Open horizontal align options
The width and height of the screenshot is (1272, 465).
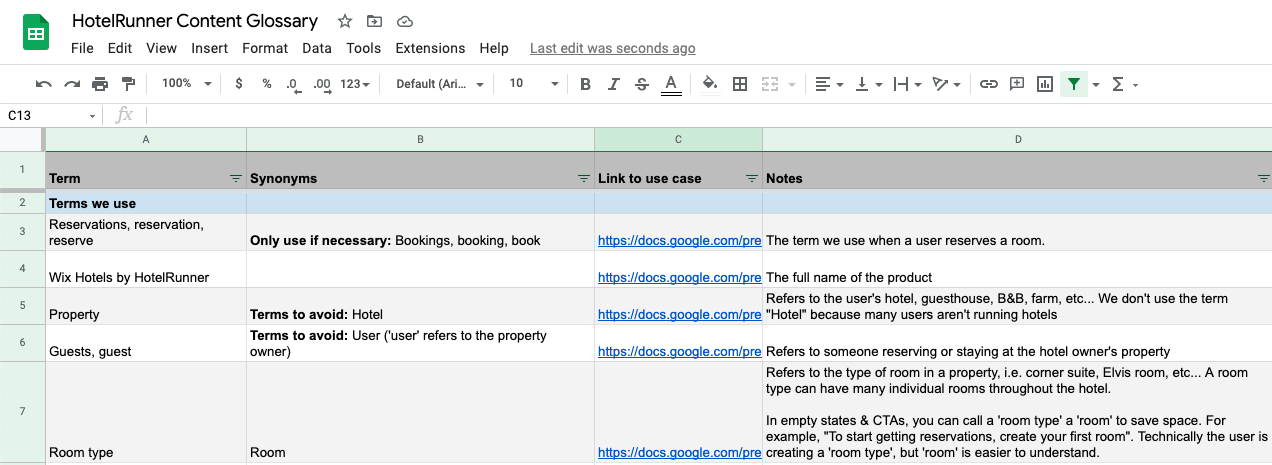pyautogui.click(x=829, y=84)
